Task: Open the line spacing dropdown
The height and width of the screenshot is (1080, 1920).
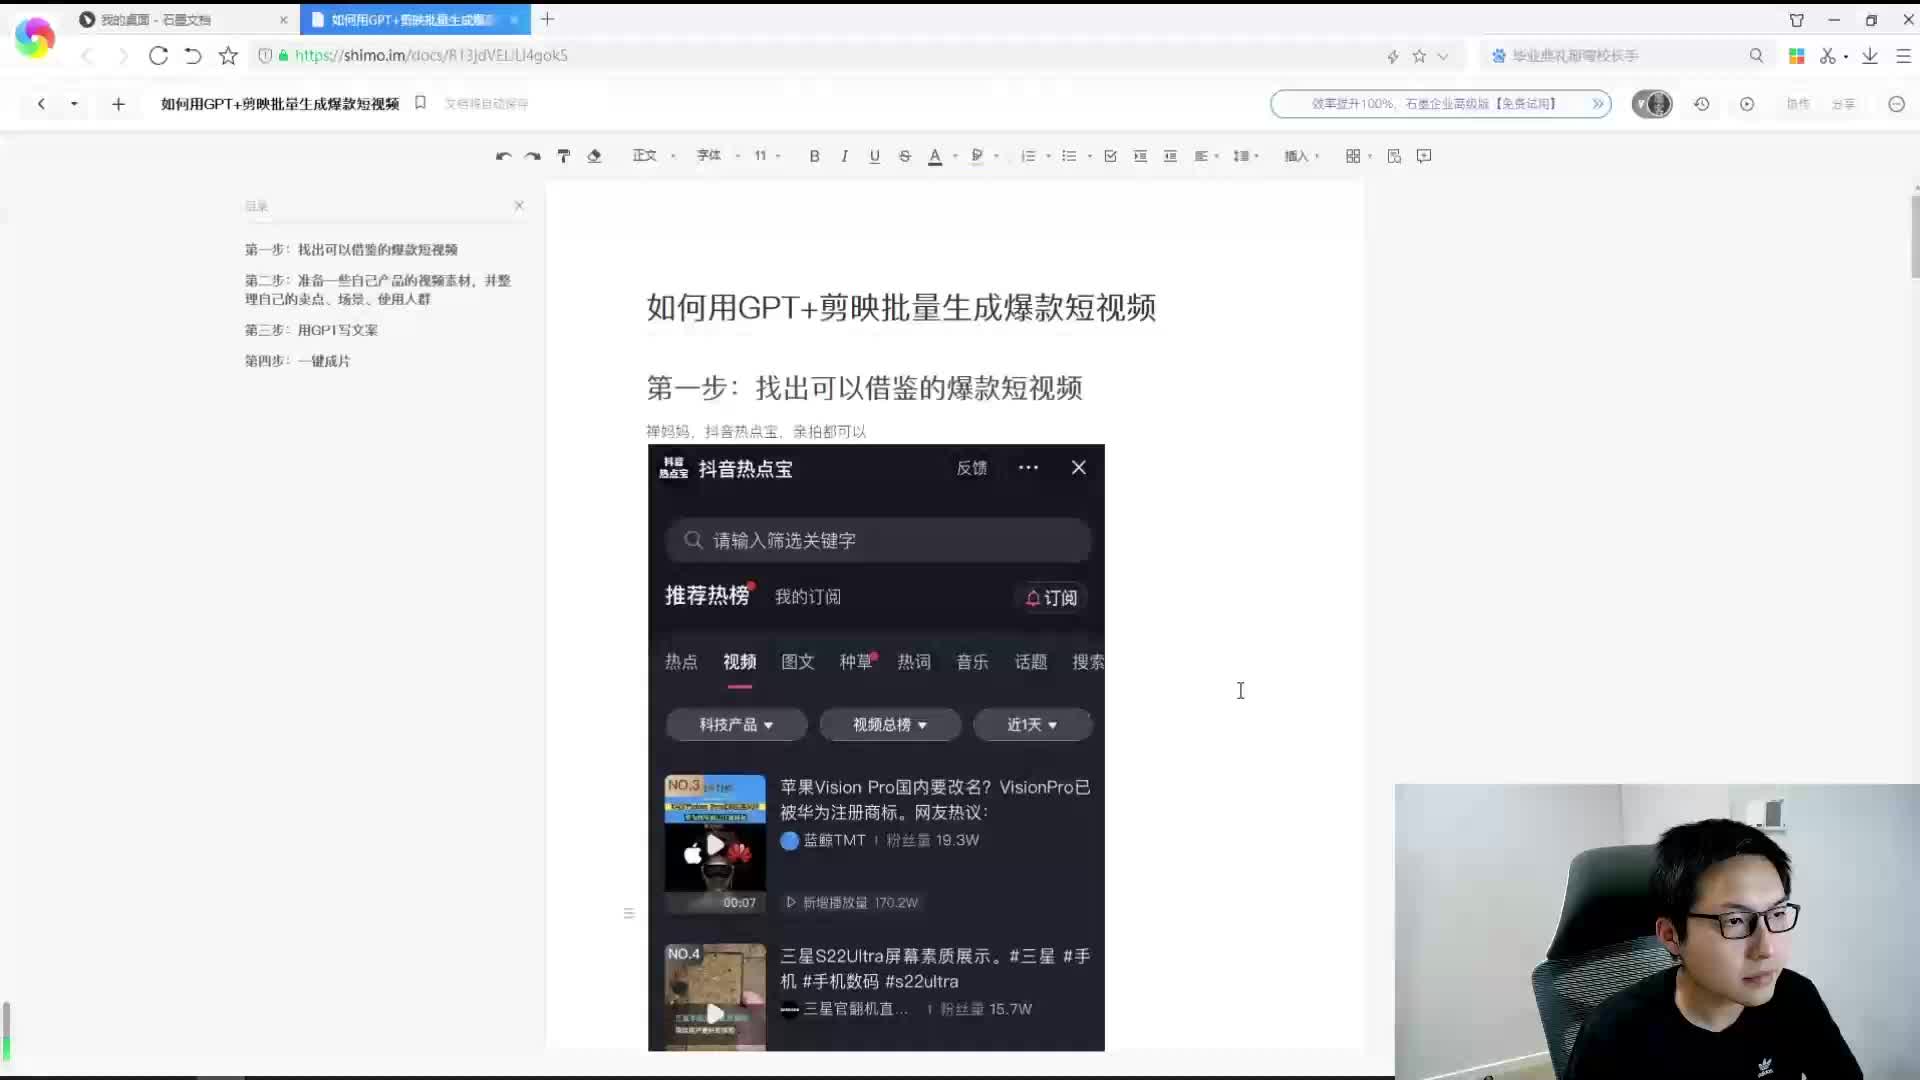Action: (1246, 156)
